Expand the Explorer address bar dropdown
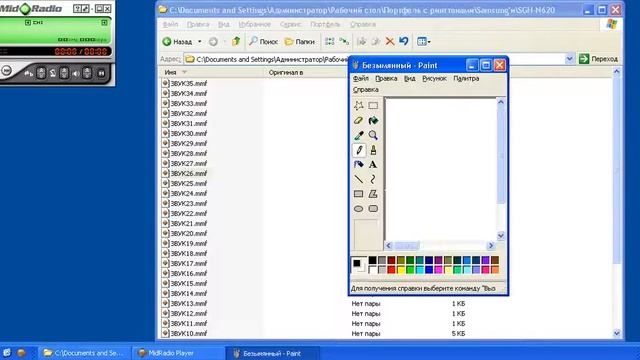This screenshot has width=640, height=360. point(570,59)
